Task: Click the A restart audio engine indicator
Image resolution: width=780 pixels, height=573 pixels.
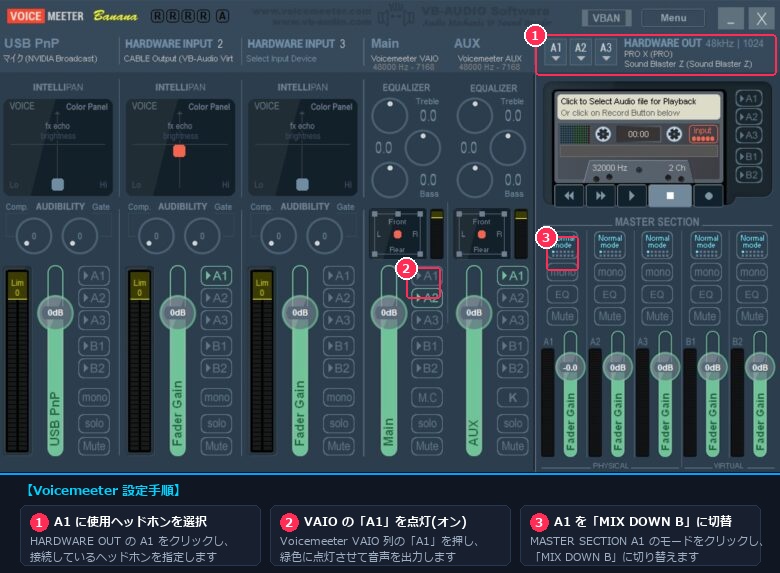Action: pyautogui.click(x=222, y=16)
